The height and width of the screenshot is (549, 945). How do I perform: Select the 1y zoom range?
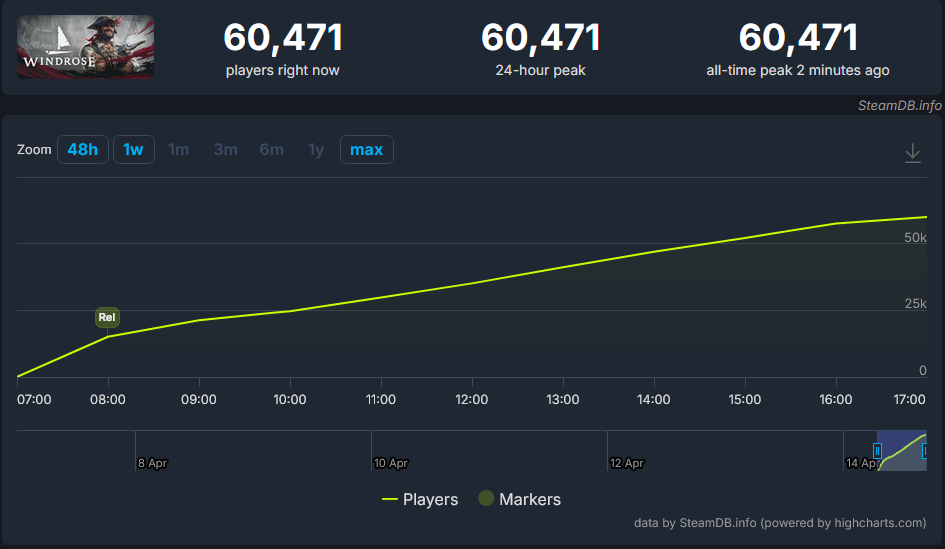[x=316, y=150]
